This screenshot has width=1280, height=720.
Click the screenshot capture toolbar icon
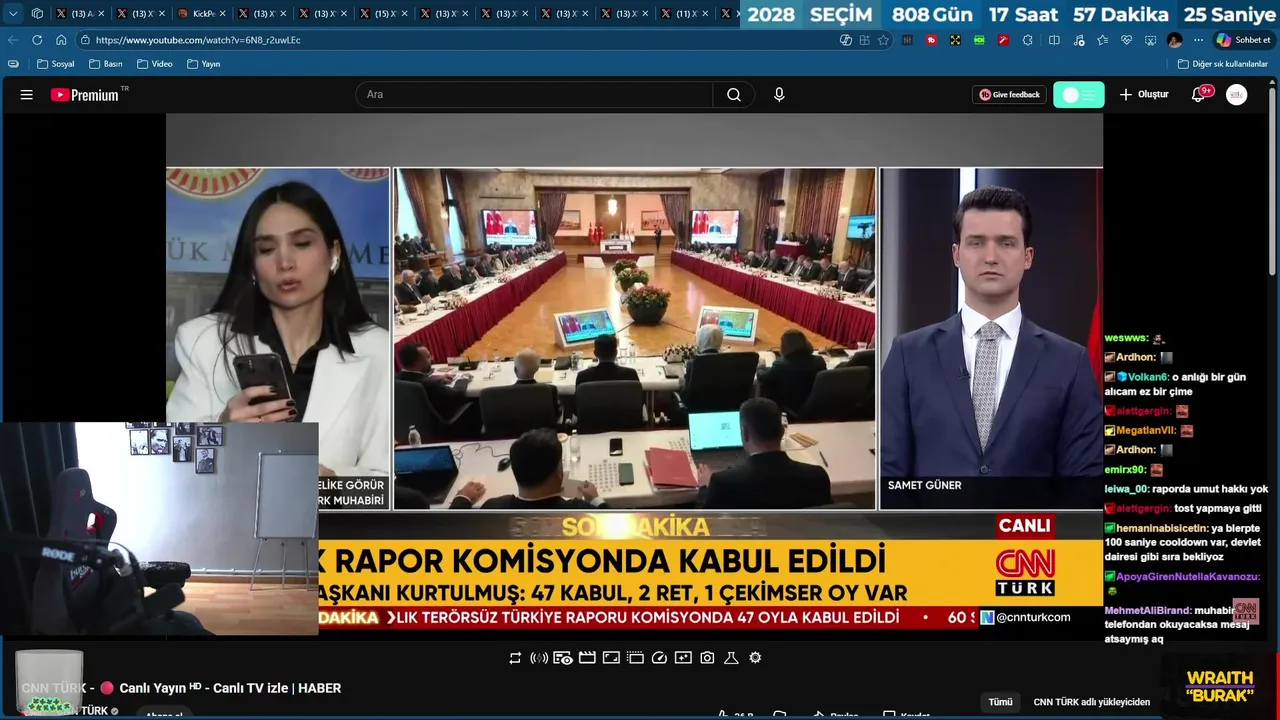tap(1150, 40)
